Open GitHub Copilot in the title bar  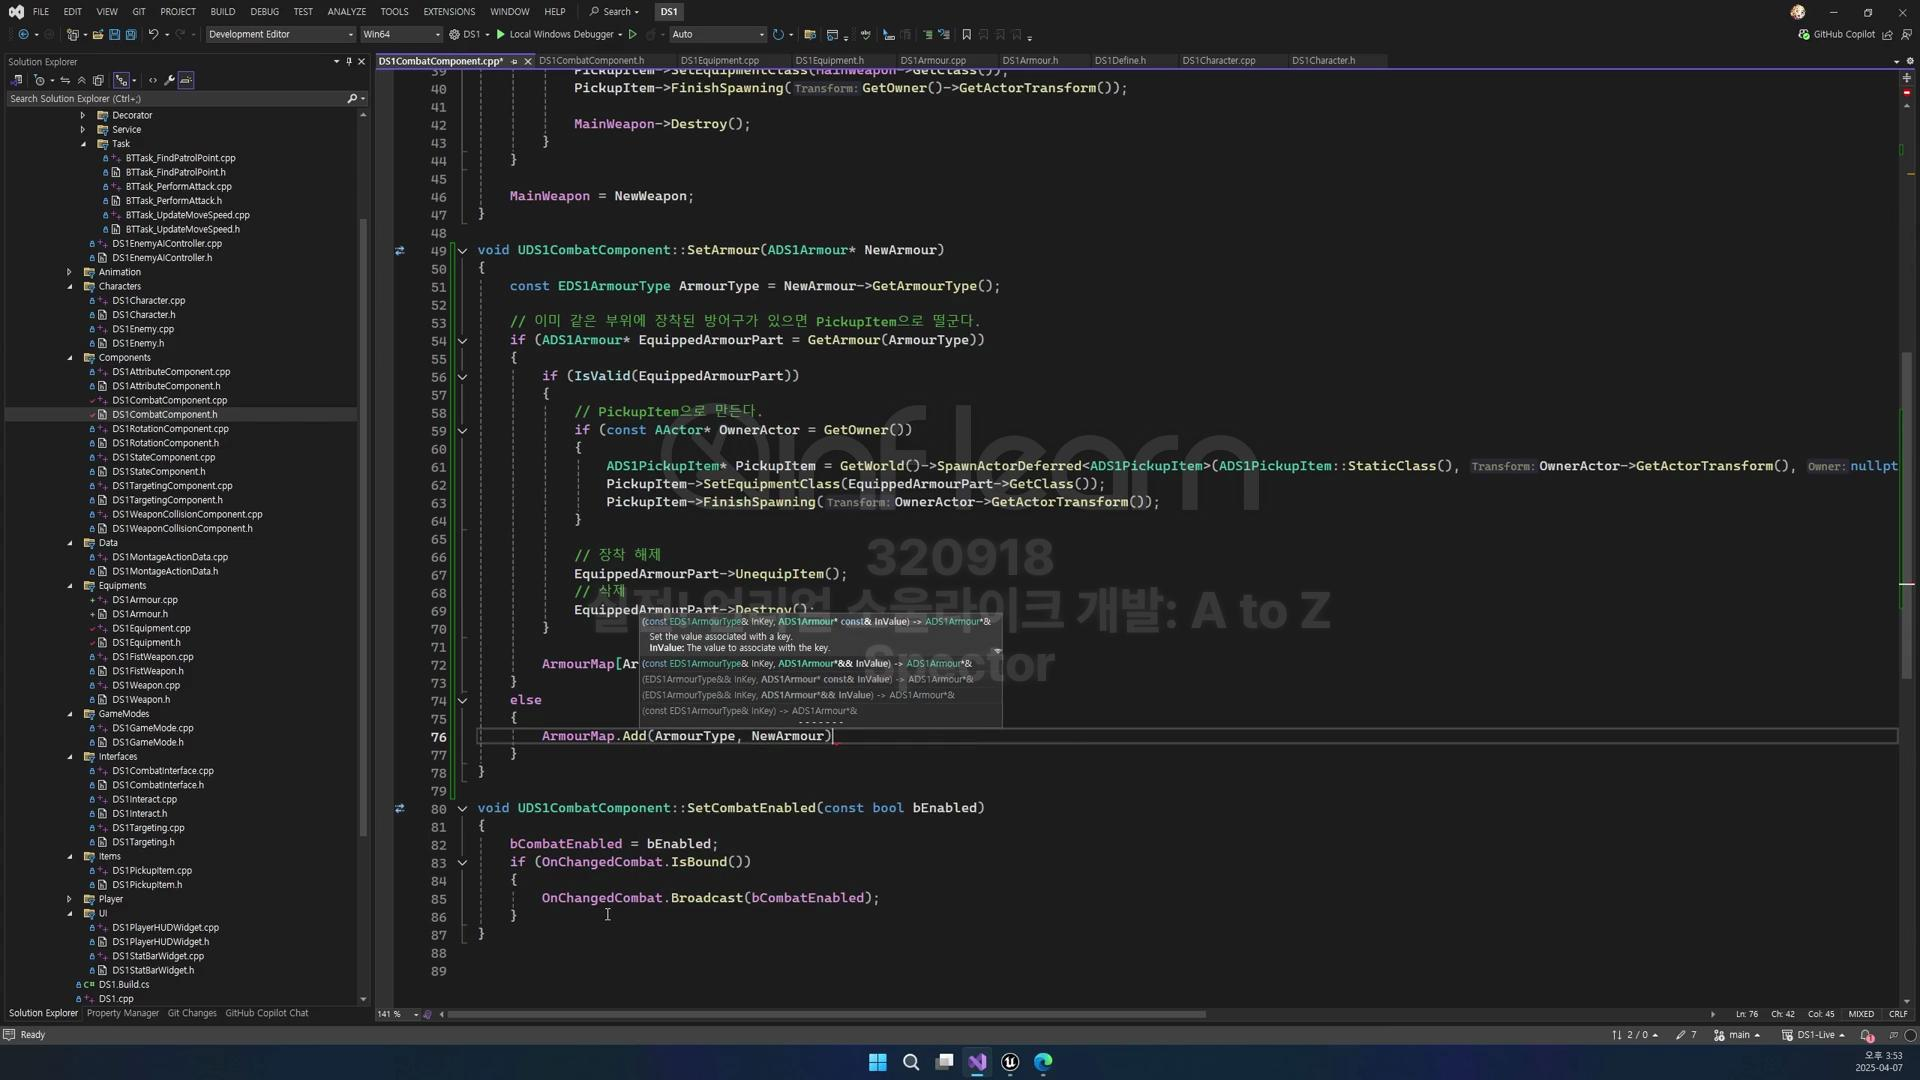pyautogui.click(x=1837, y=34)
